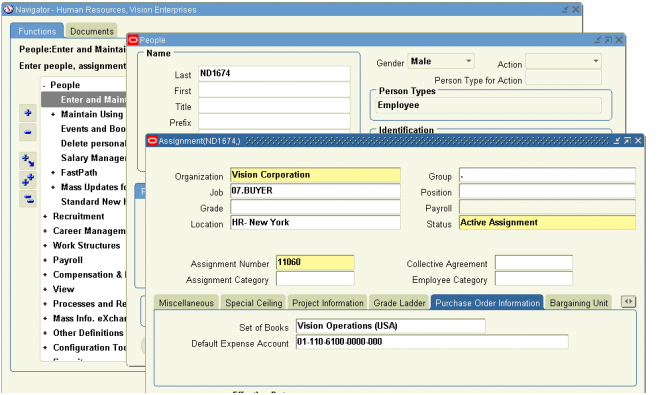Click the First name field

click(x=274, y=90)
